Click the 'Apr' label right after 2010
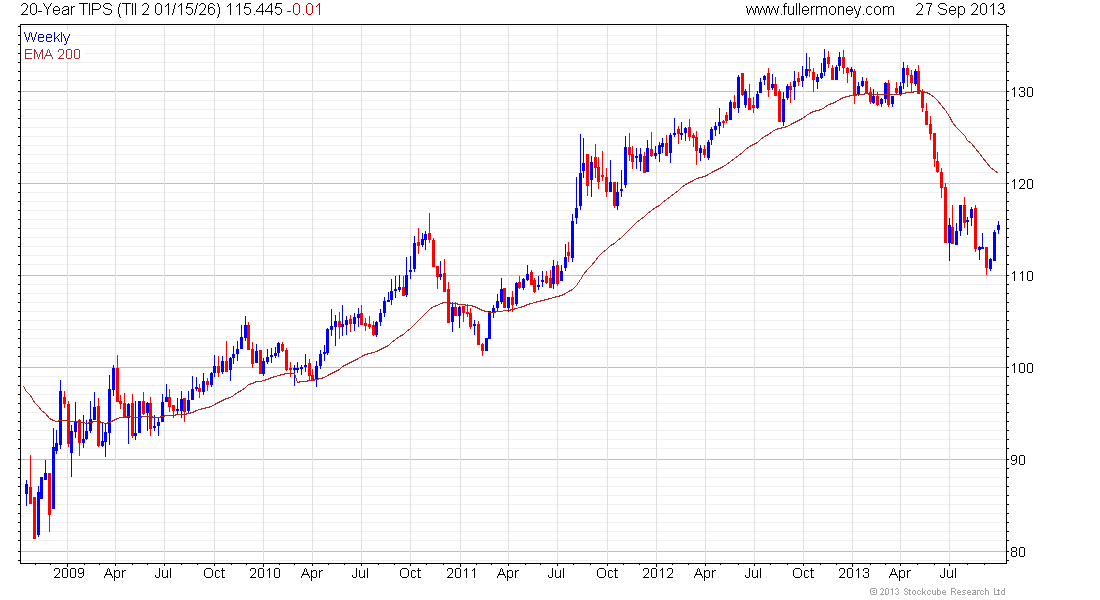 coord(311,573)
